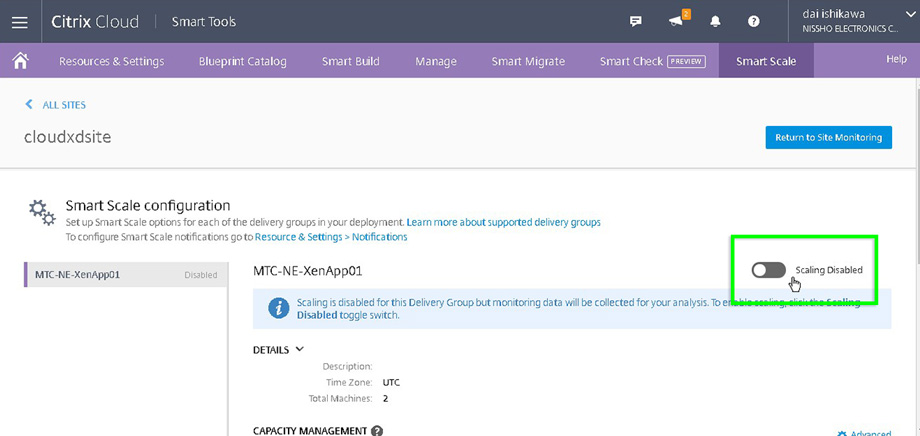
Task: Click the info icon in the banner
Action: 279,308
